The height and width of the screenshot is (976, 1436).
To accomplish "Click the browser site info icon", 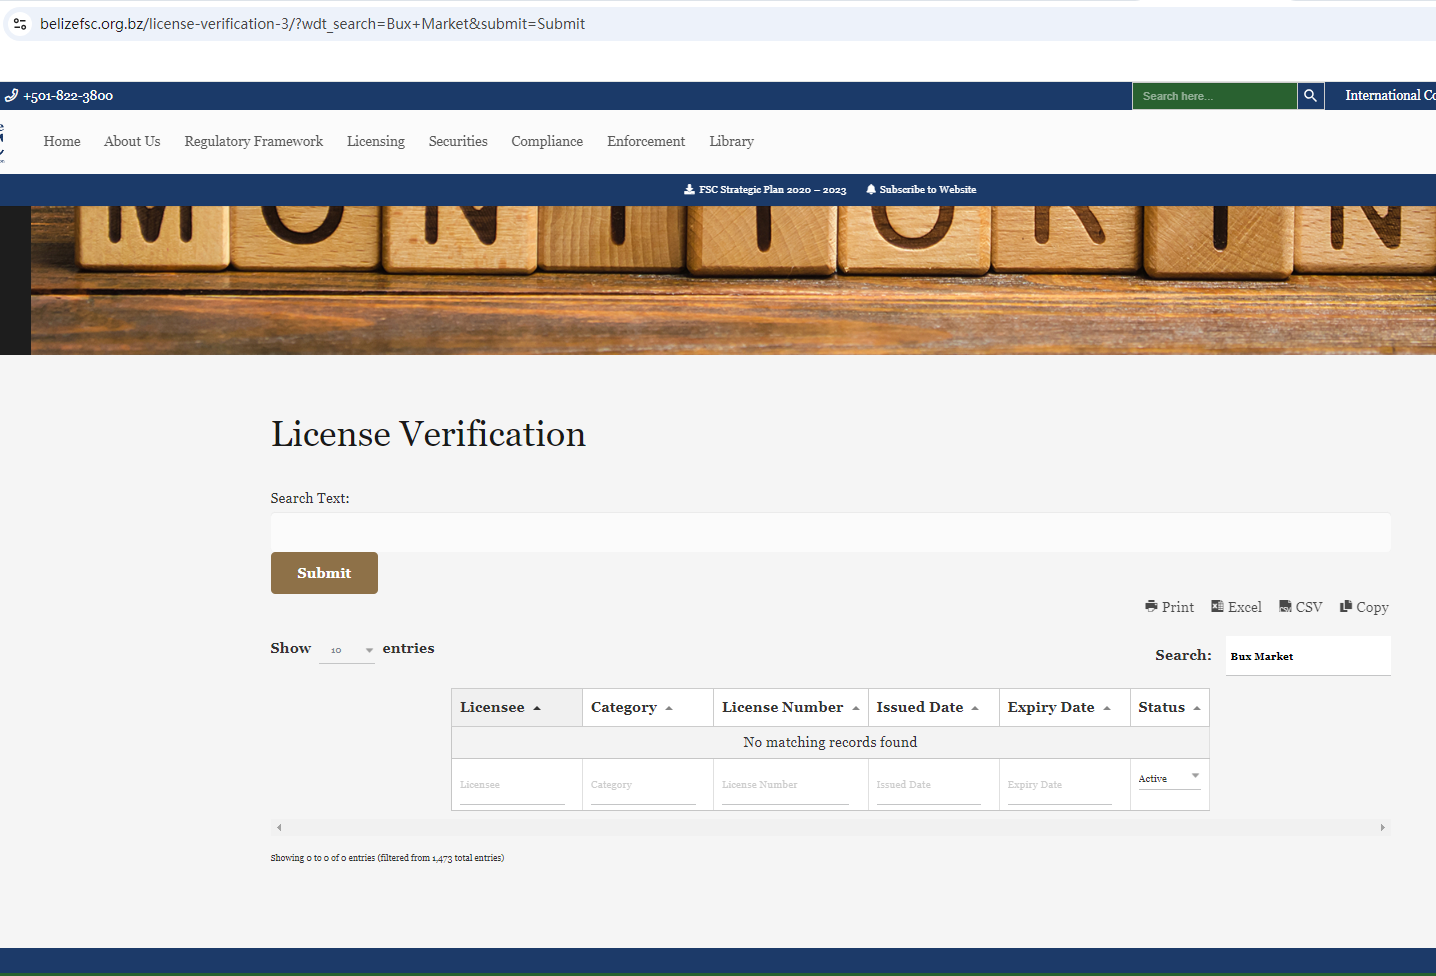I will (20, 24).
